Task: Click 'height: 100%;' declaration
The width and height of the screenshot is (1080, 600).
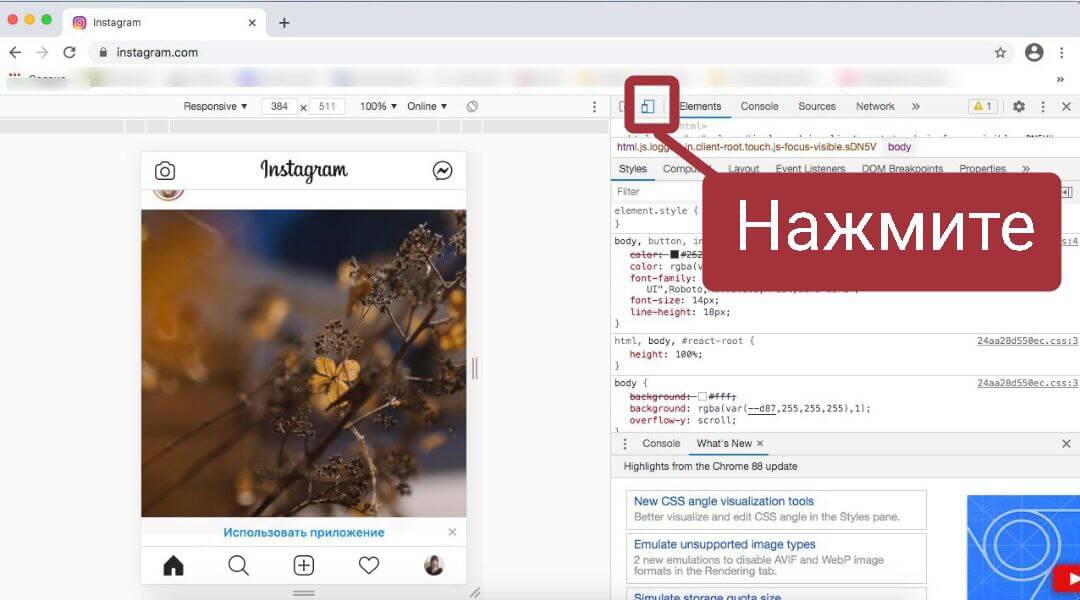Action: coord(665,355)
